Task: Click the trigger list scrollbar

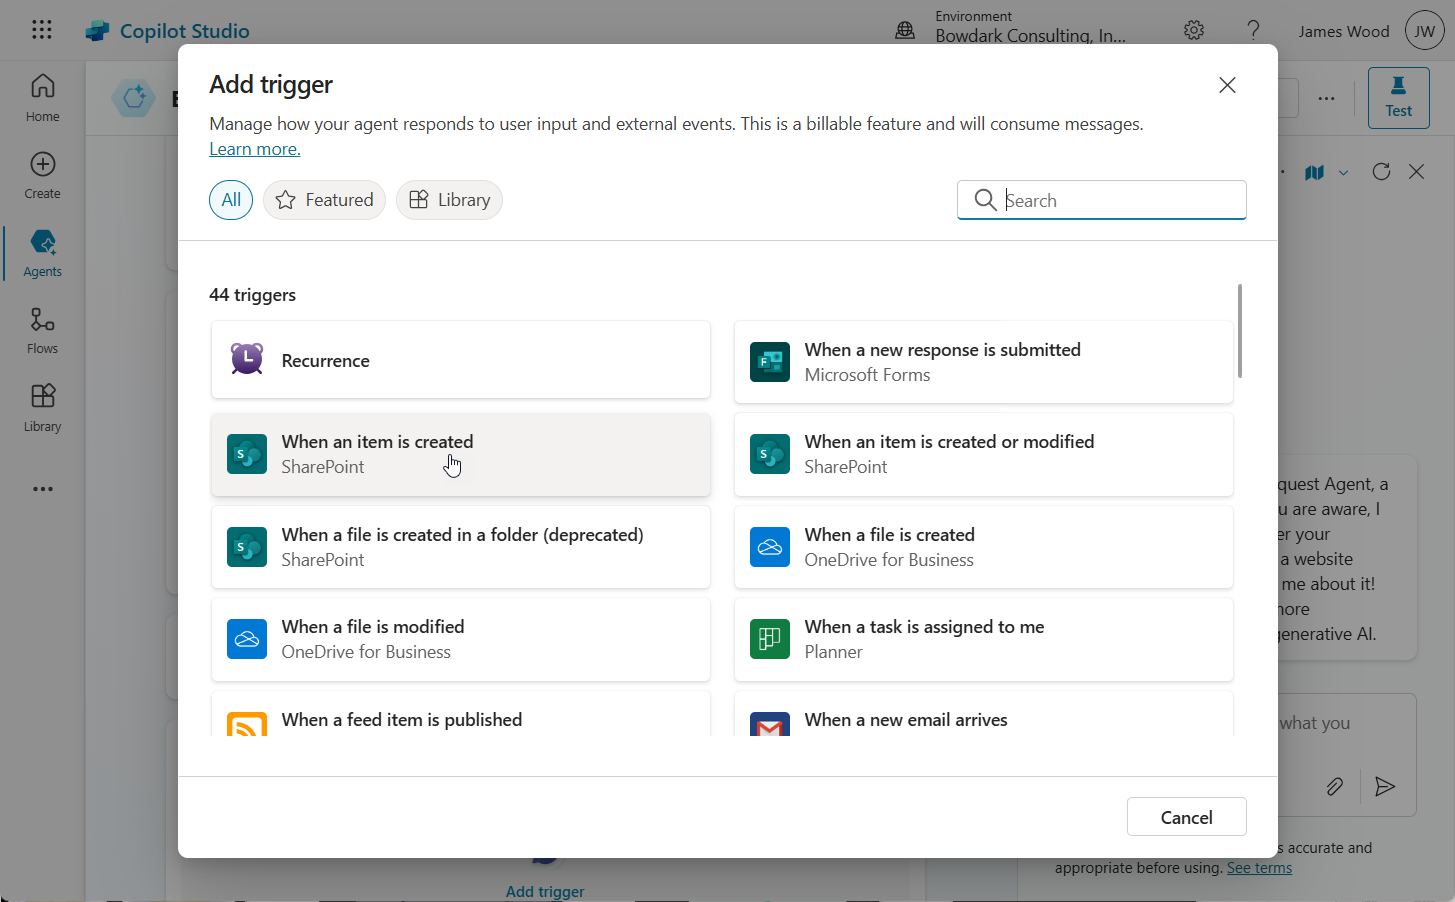Action: click(1240, 331)
